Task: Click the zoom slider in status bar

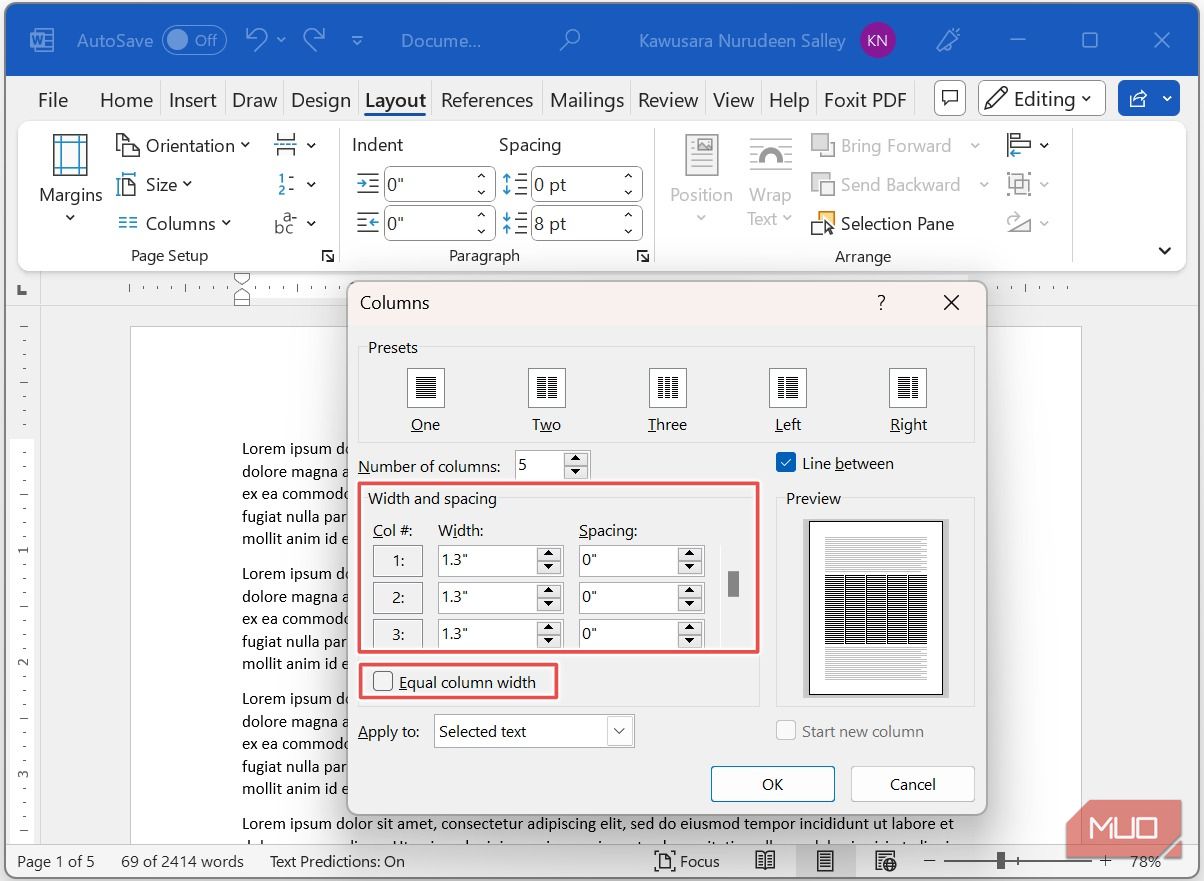Action: [1000, 861]
